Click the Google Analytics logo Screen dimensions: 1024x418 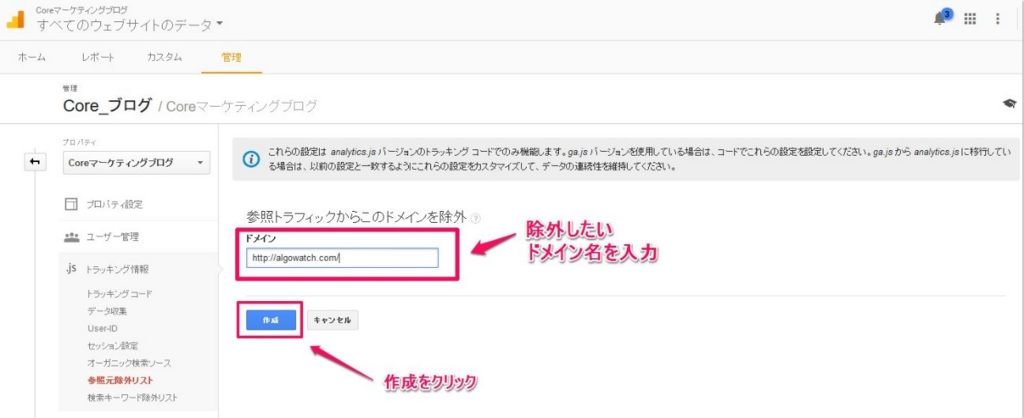[16, 20]
